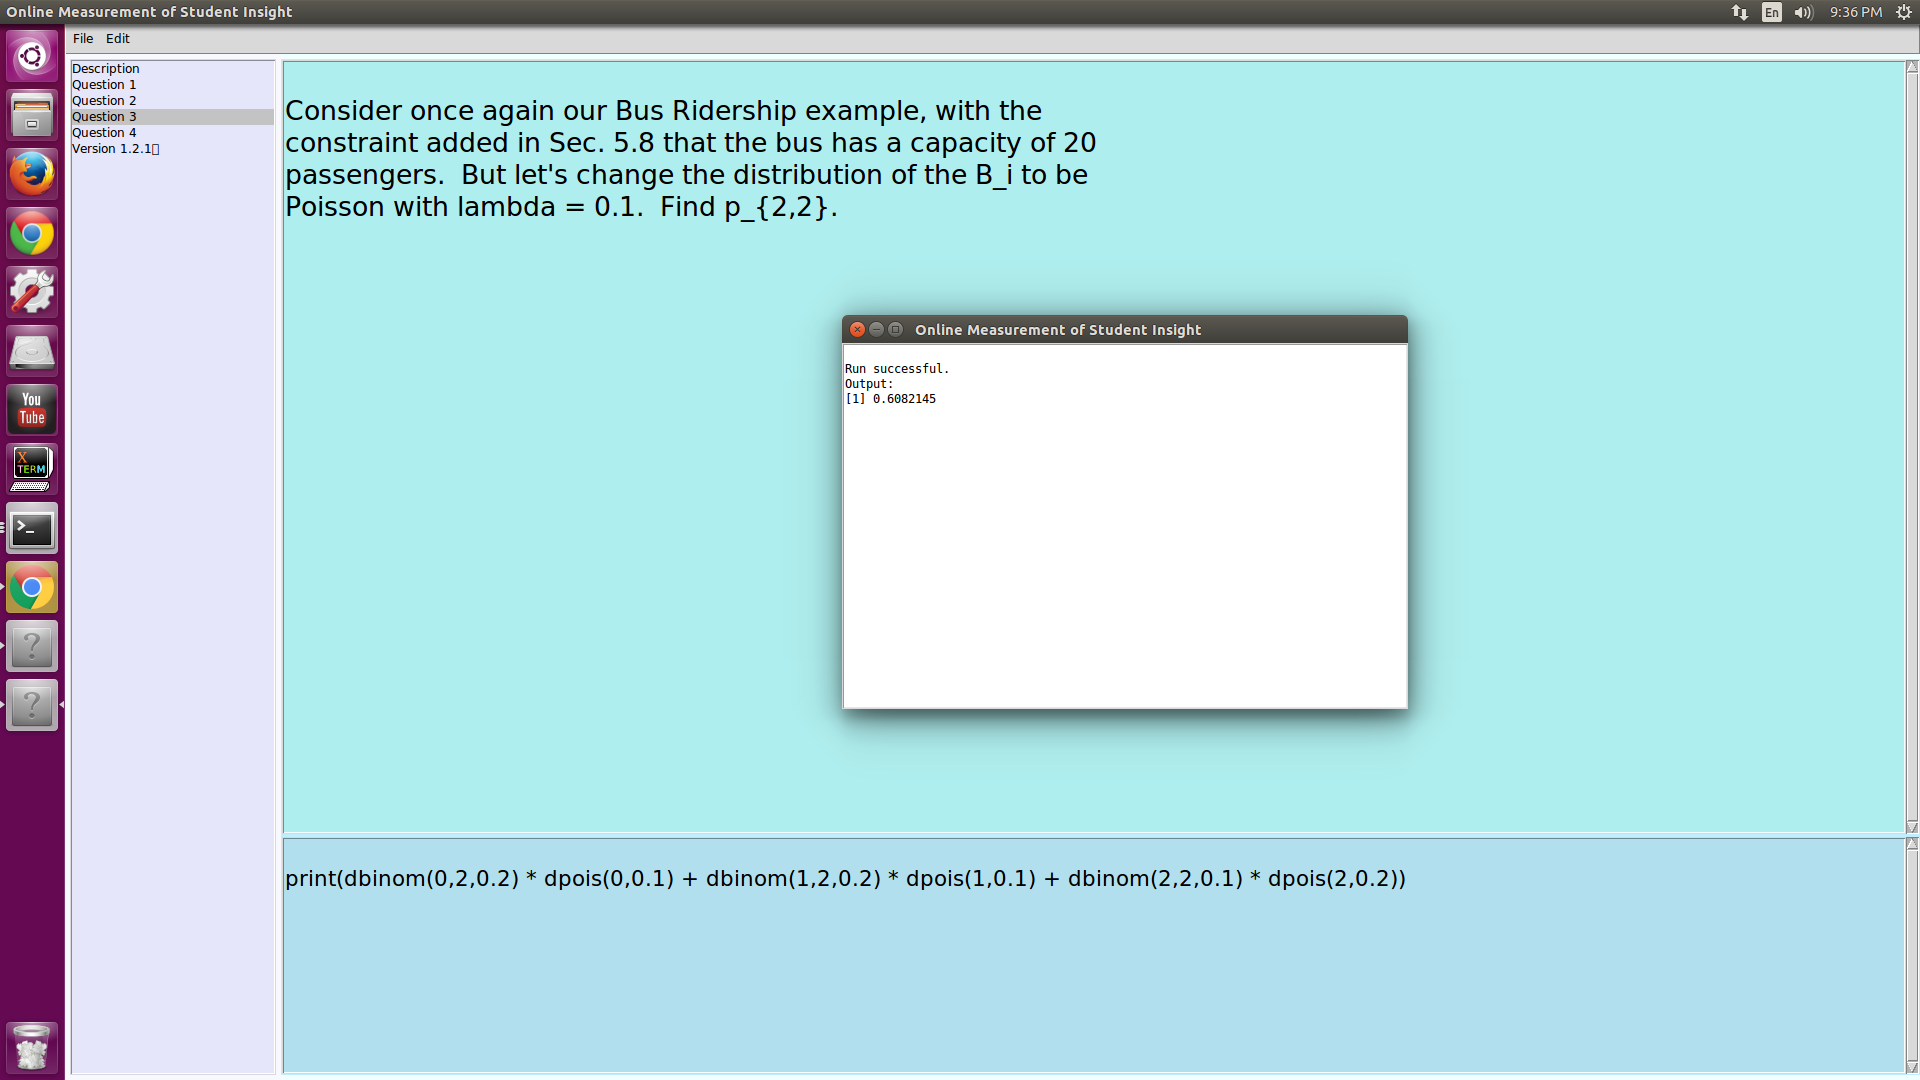Open the disk drive icon in the launcher
The image size is (1920, 1080).
point(32,351)
